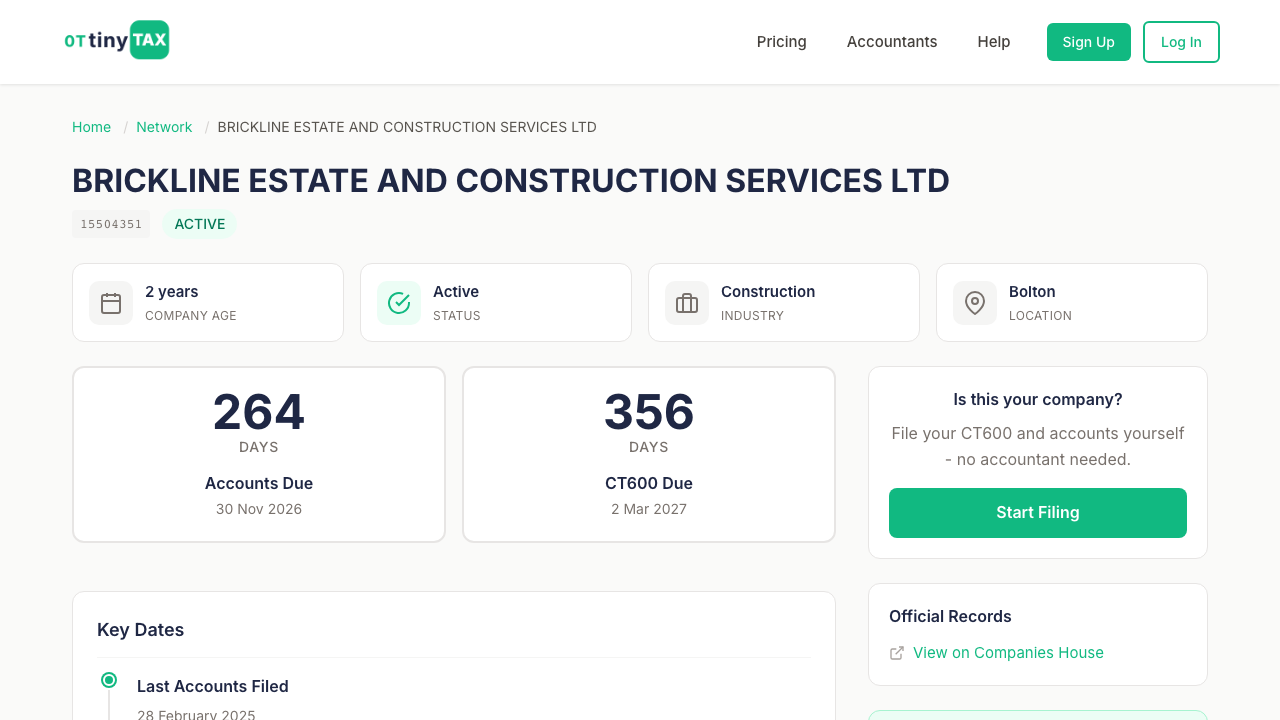Click the briefcase Industry icon
Image resolution: width=1280 pixels, height=720 pixels.
(x=686, y=302)
